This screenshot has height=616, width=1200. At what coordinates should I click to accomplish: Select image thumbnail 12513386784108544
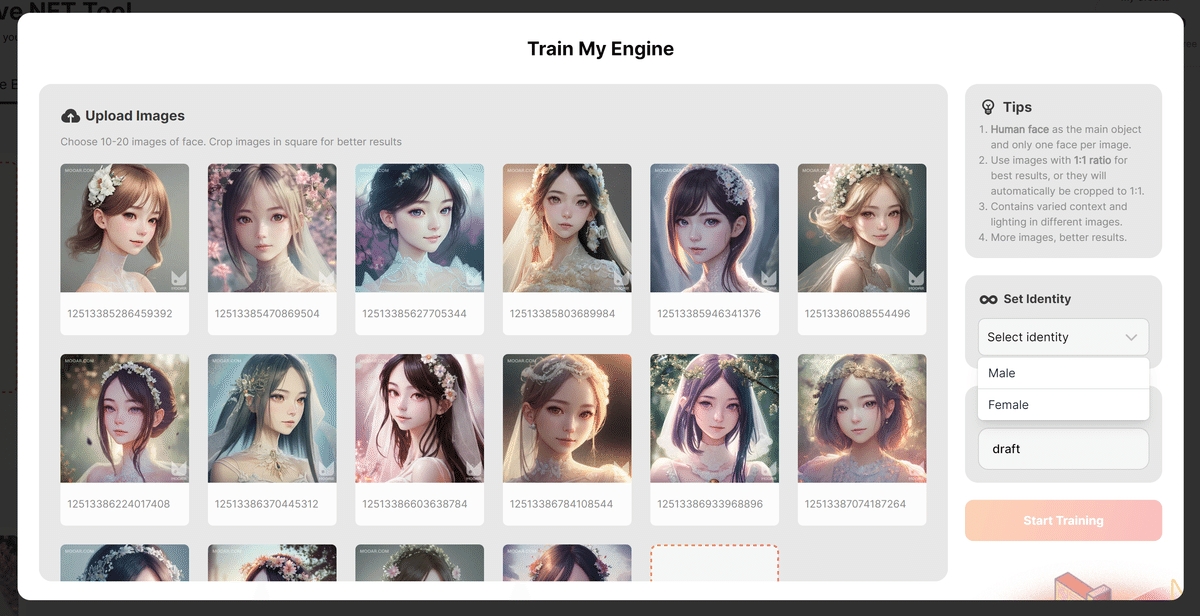click(567, 418)
